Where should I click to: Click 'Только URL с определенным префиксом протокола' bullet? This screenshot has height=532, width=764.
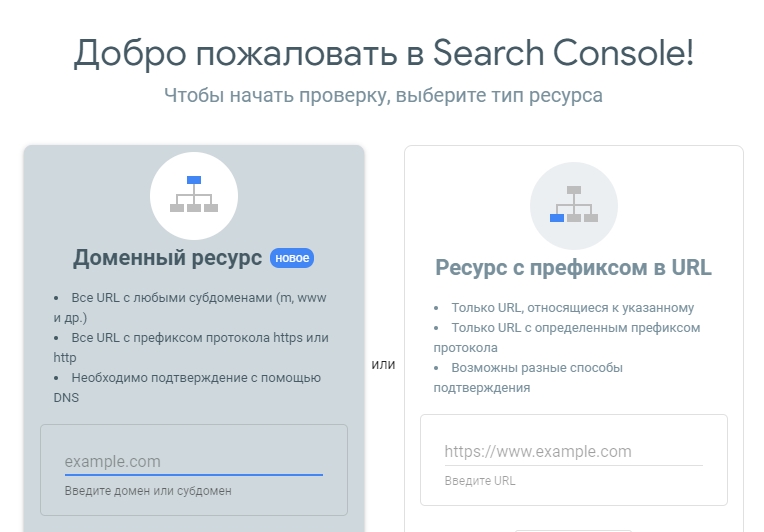pyautogui.click(x=567, y=338)
